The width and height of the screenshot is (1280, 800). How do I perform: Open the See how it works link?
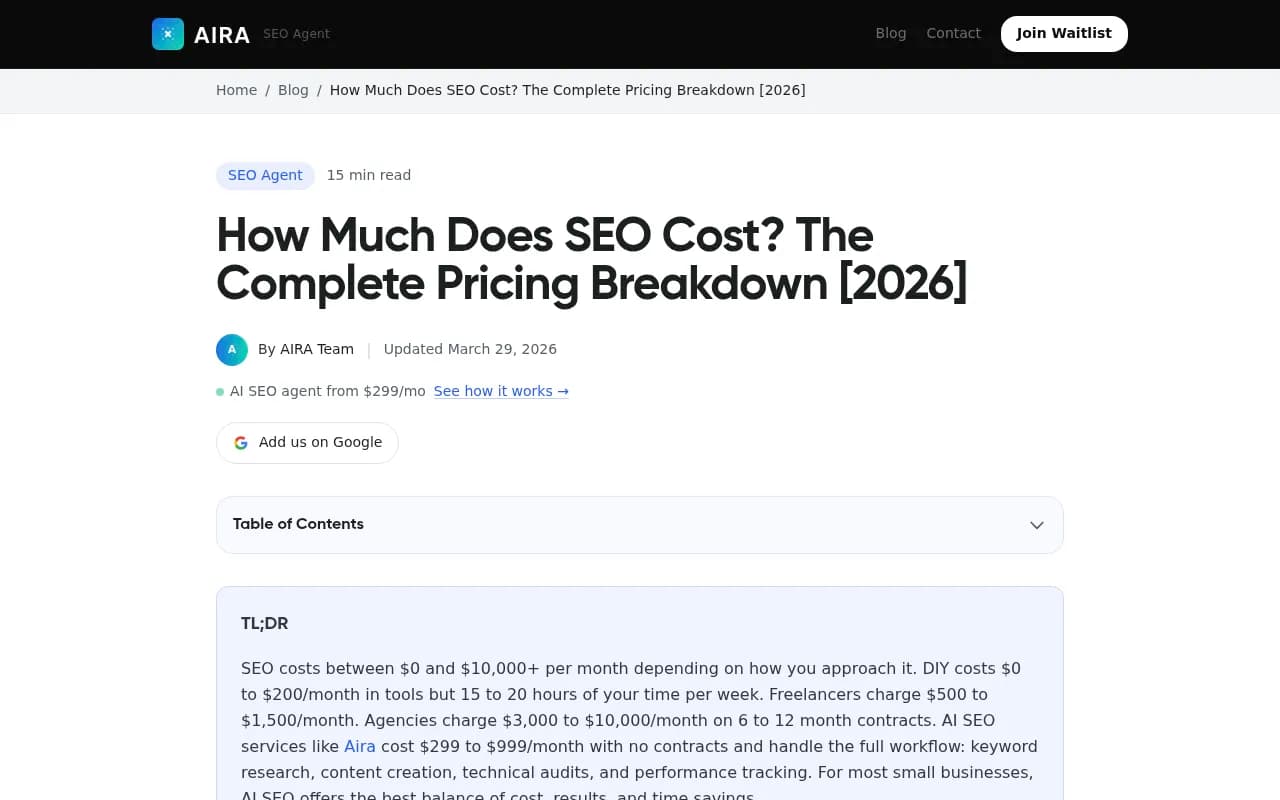point(501,391)
